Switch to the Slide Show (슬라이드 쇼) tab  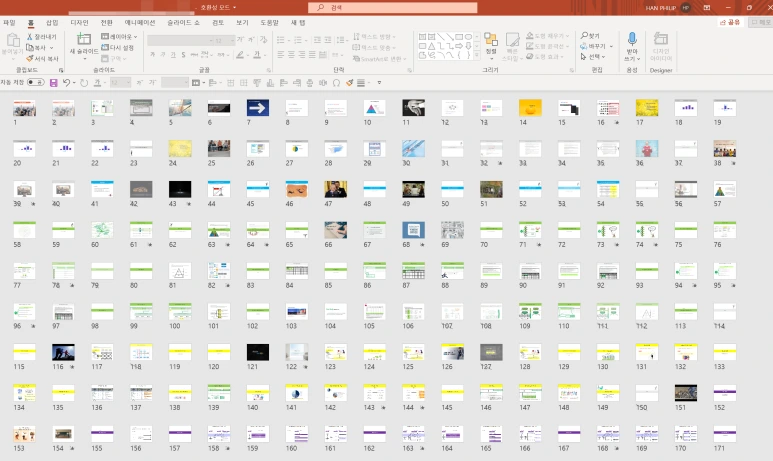(183, 23)
